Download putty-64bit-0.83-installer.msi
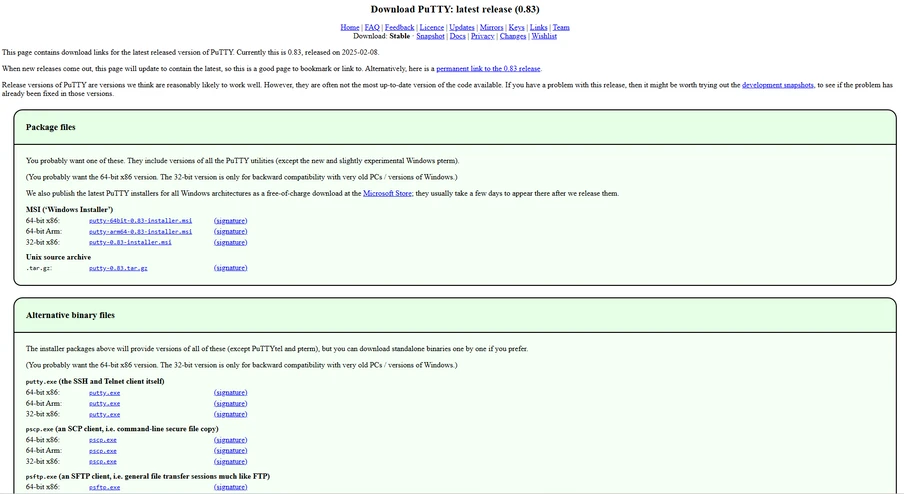Viewport: 904px width, 494px height. (140, 221)
